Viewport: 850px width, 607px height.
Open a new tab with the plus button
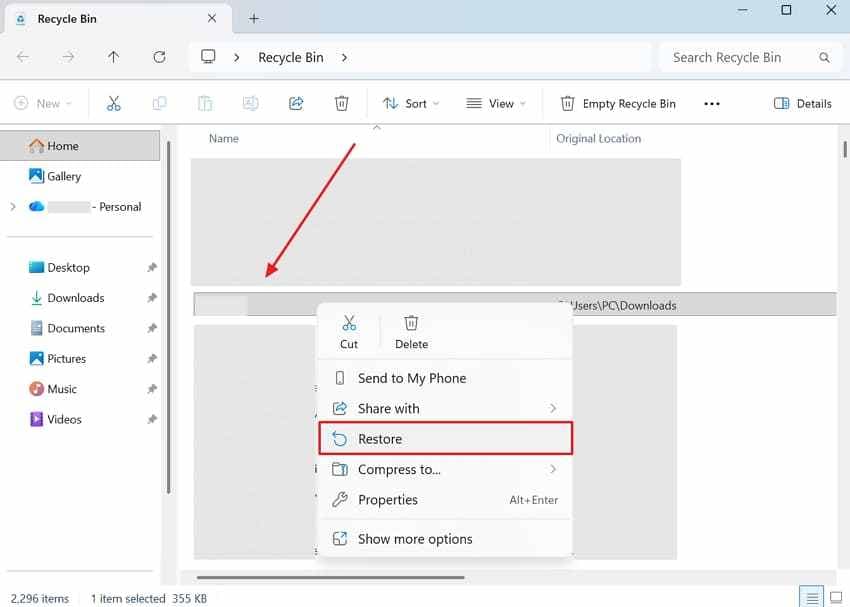(254, 18)
